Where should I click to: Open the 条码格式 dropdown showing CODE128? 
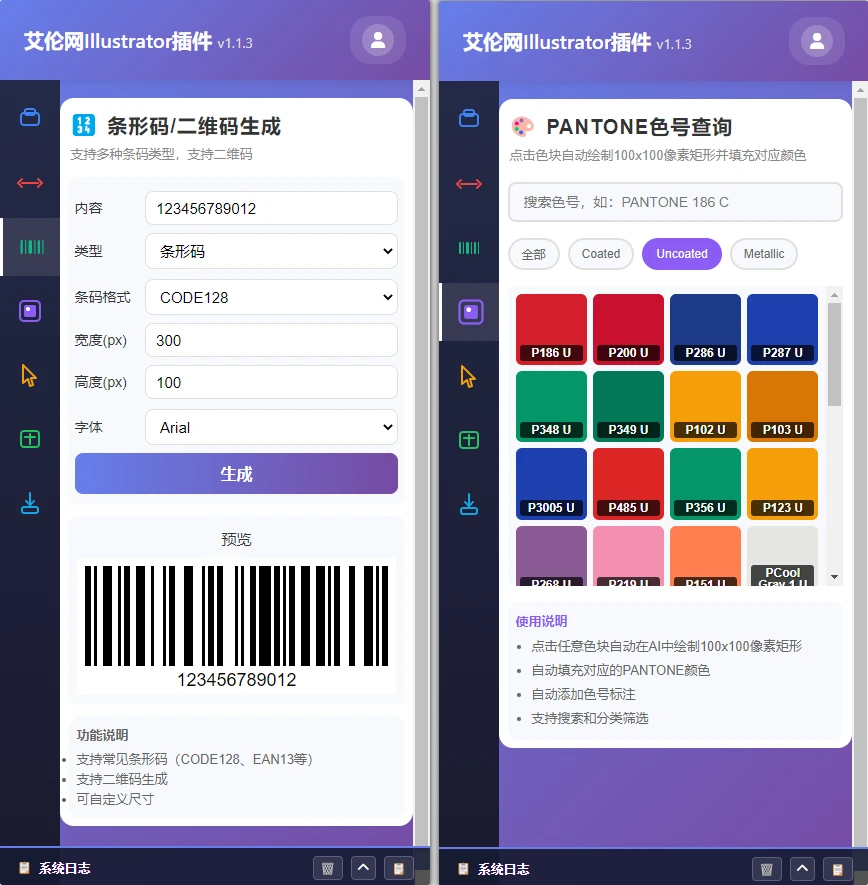coord(271,297)
